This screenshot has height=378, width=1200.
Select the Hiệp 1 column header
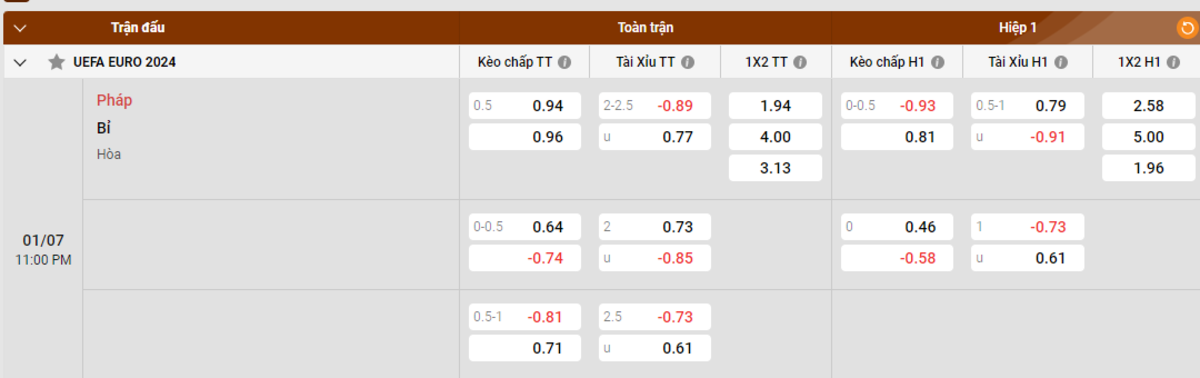tap(1018, 28)
